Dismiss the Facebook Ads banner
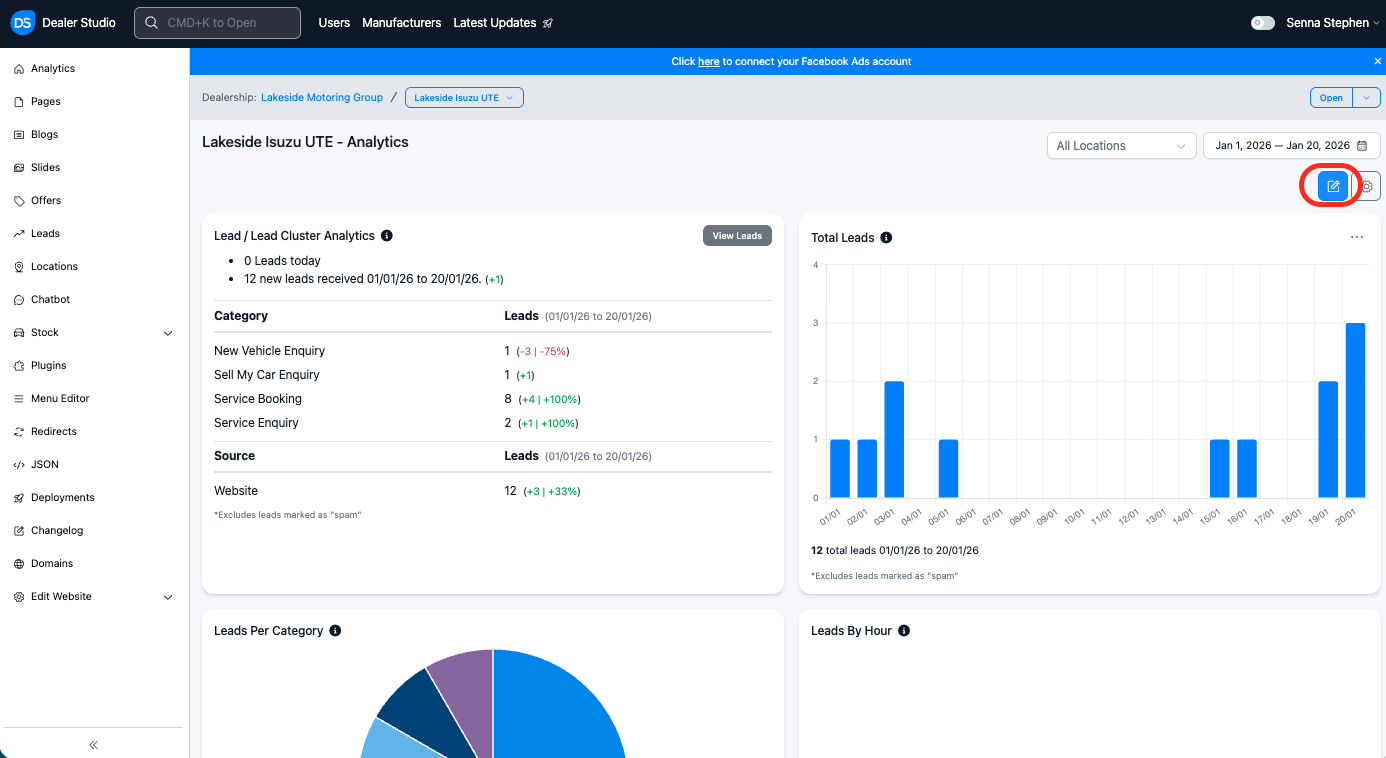Image resolution: width=1386 pixels, height=758 pixels. 1377,61
